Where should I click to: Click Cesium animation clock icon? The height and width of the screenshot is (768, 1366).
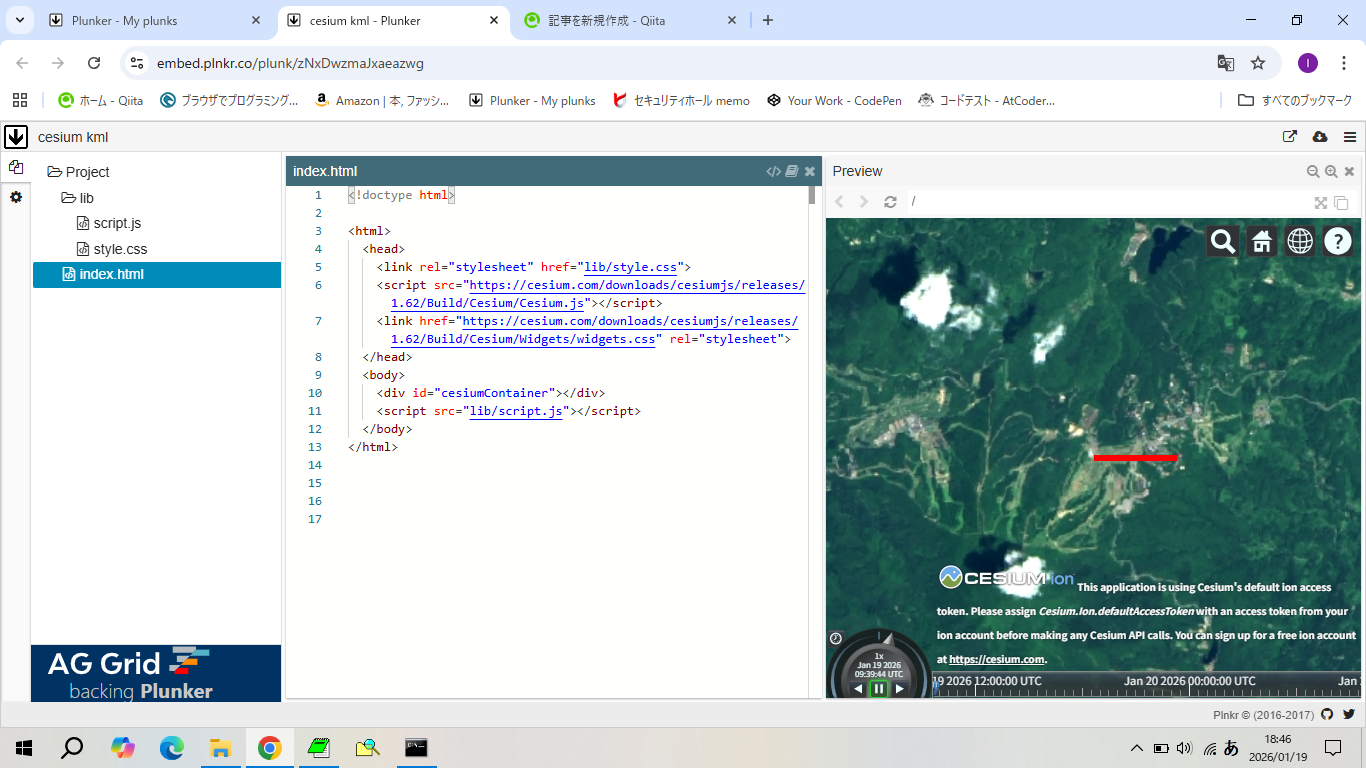click(836, 638)
